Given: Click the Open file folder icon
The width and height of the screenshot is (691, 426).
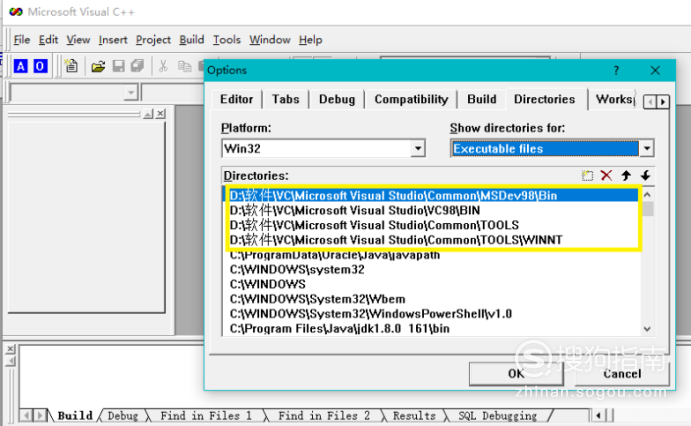Looking at the screenshot, I should coord(98,67).
